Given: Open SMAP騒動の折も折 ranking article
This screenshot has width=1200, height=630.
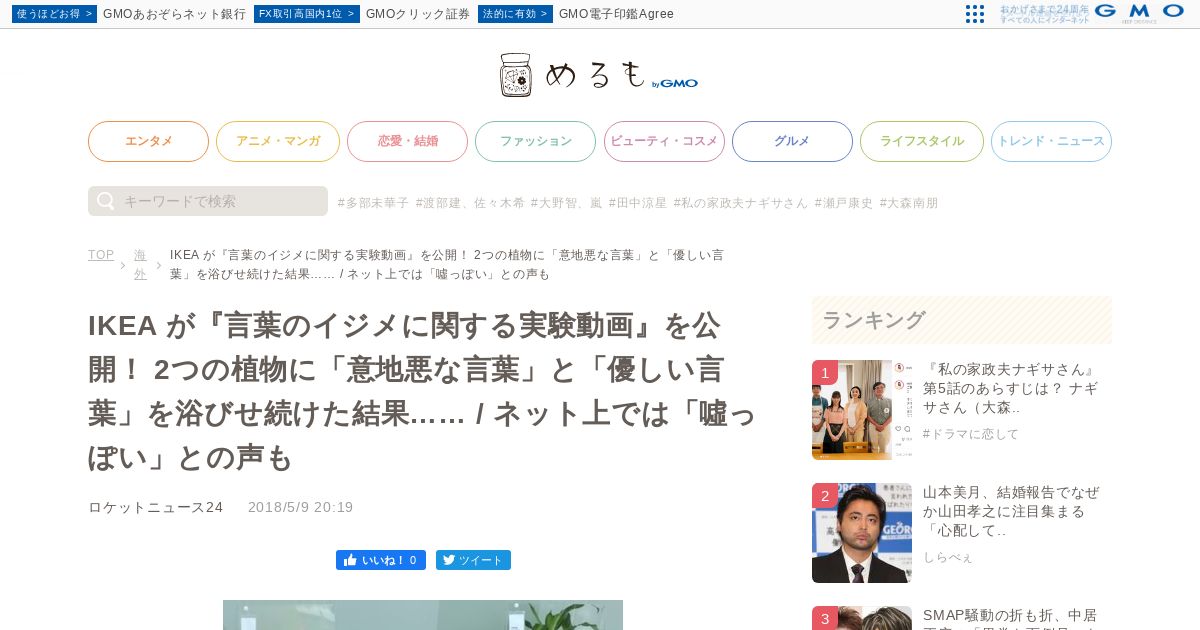Looking at the screenshot, I should click(1010, 618).
